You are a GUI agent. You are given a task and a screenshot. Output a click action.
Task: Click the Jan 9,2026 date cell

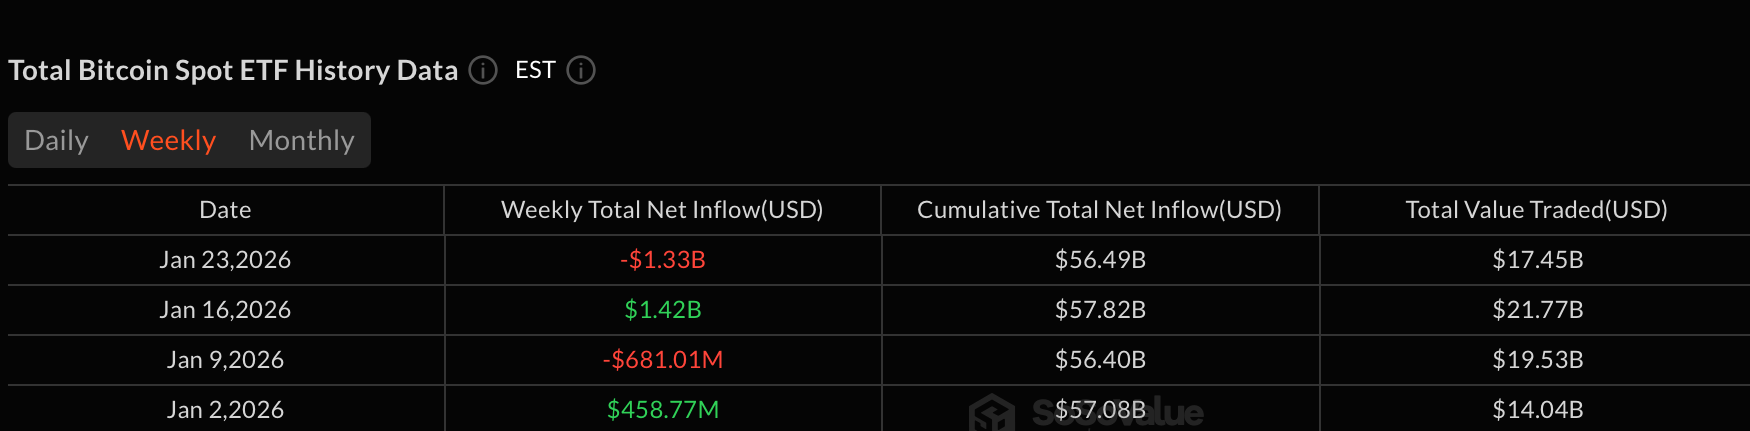tap(225, 360)
